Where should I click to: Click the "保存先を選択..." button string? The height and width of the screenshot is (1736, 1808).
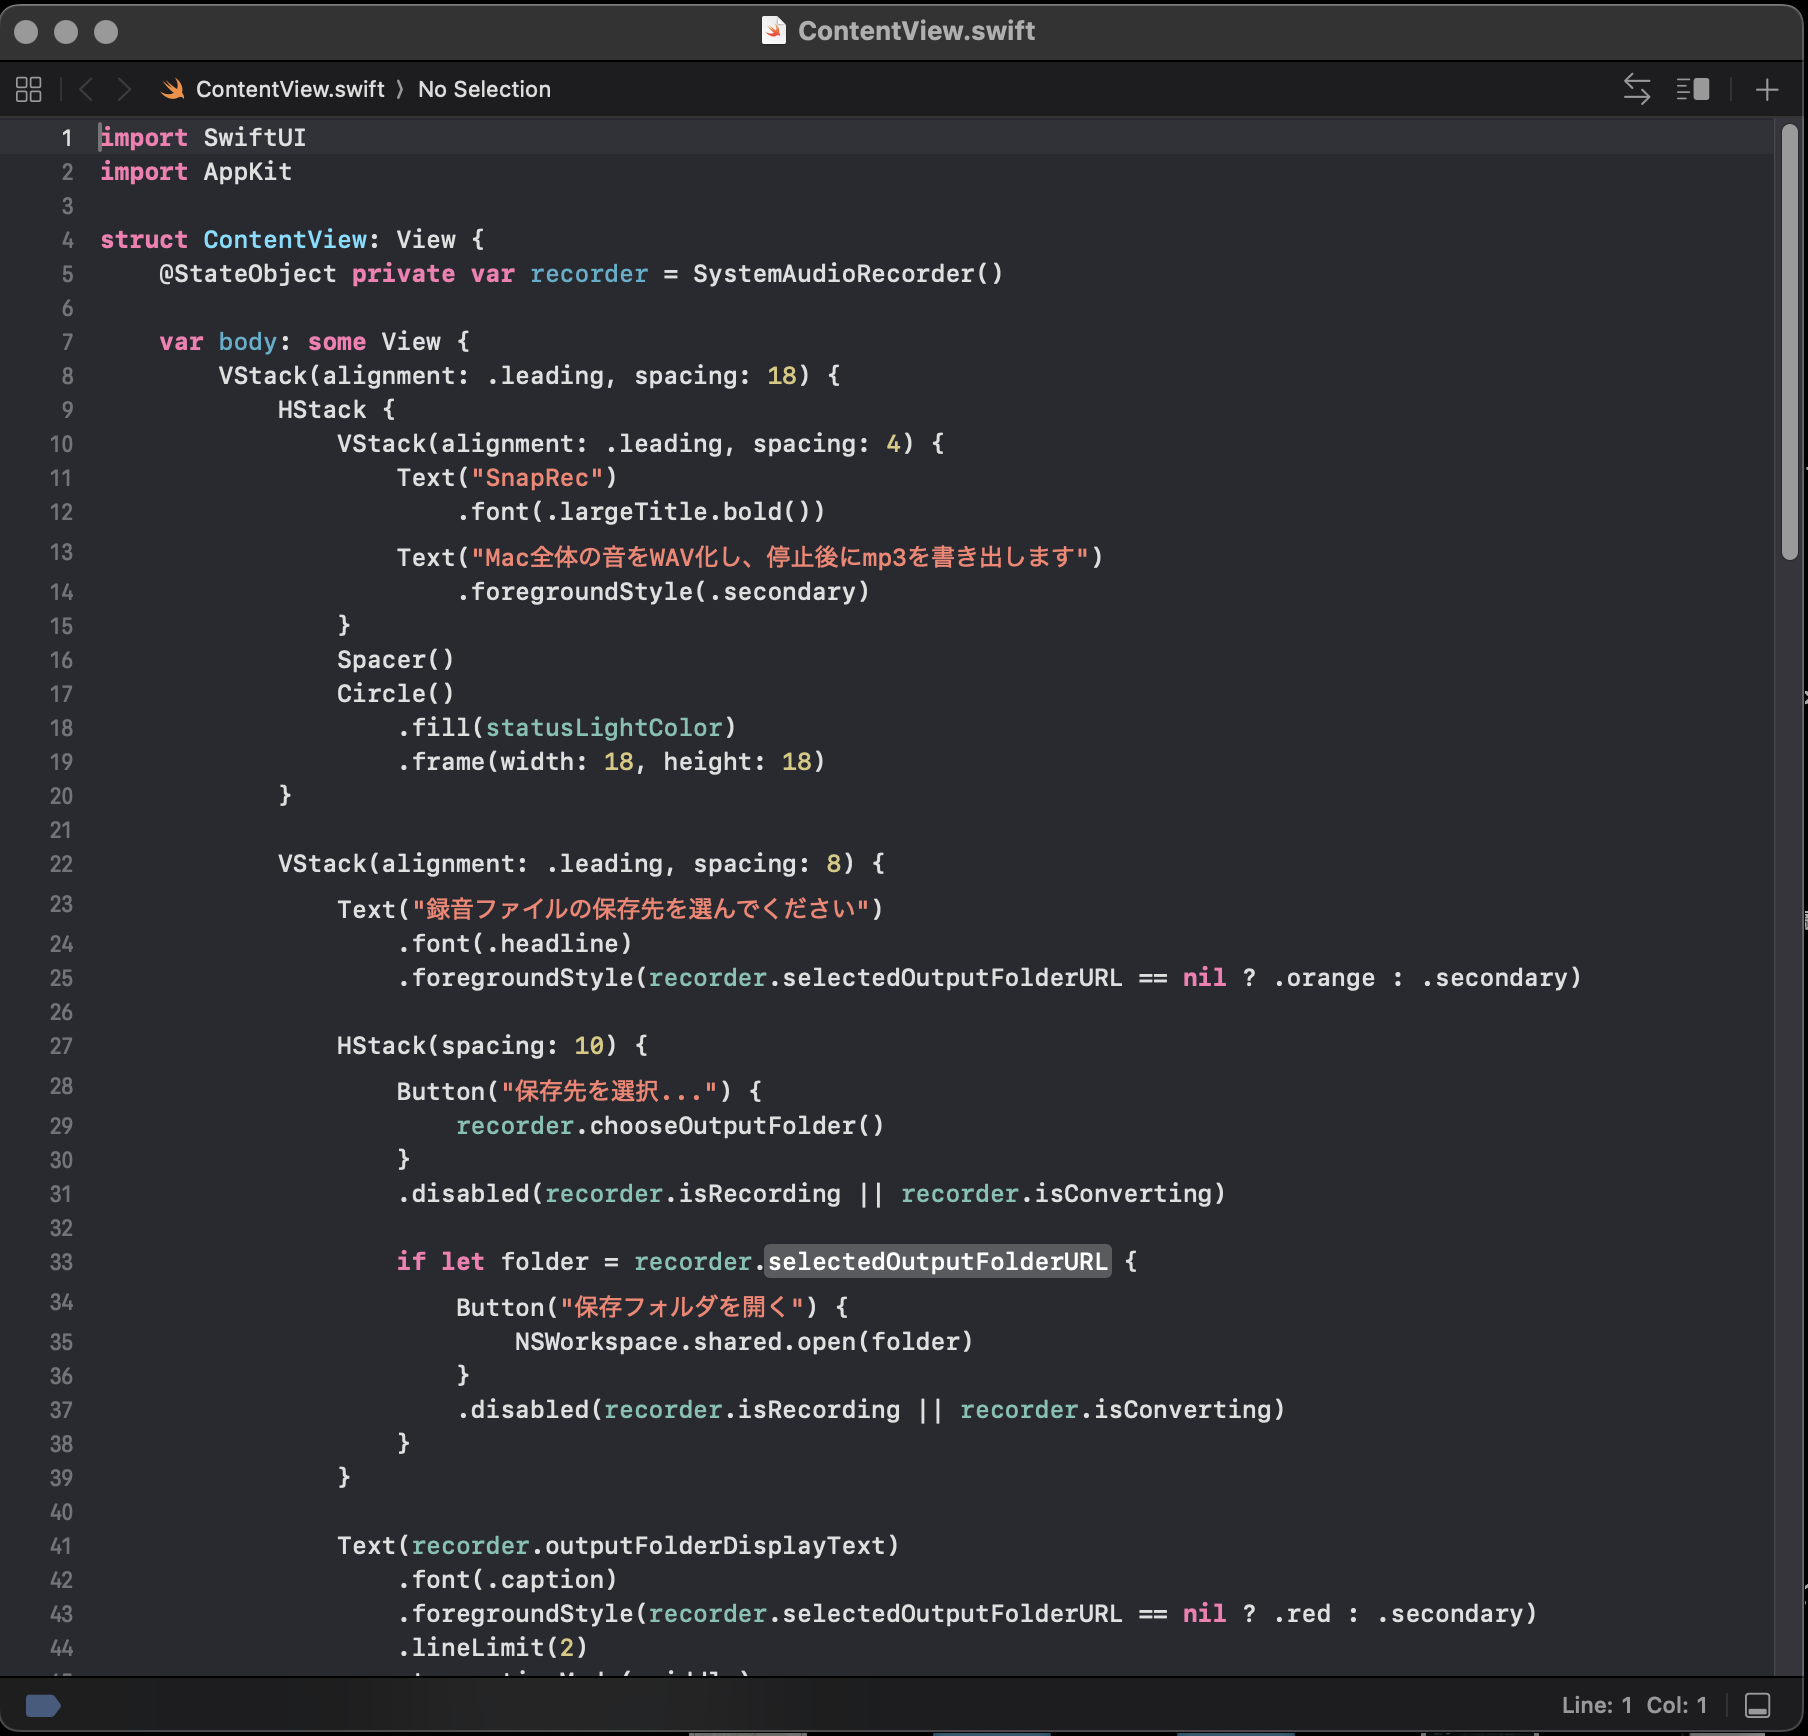click(610, 1091)
